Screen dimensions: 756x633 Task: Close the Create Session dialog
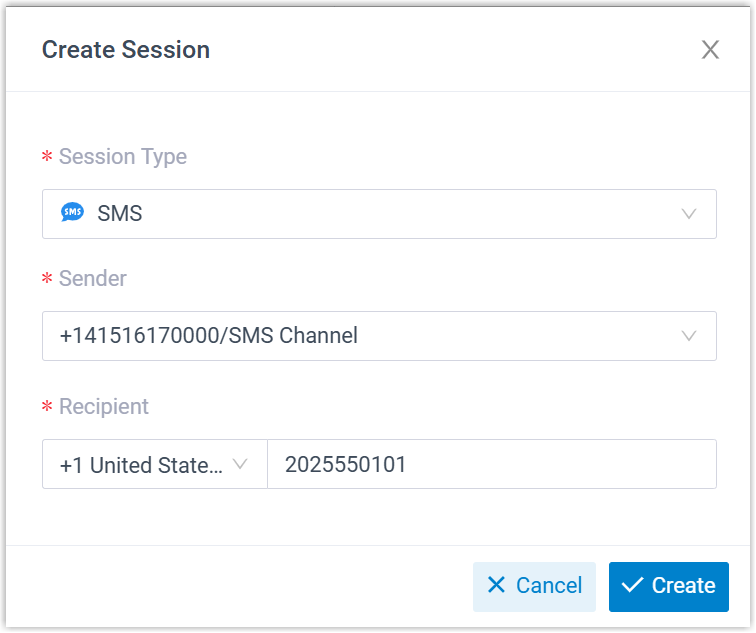710,50
